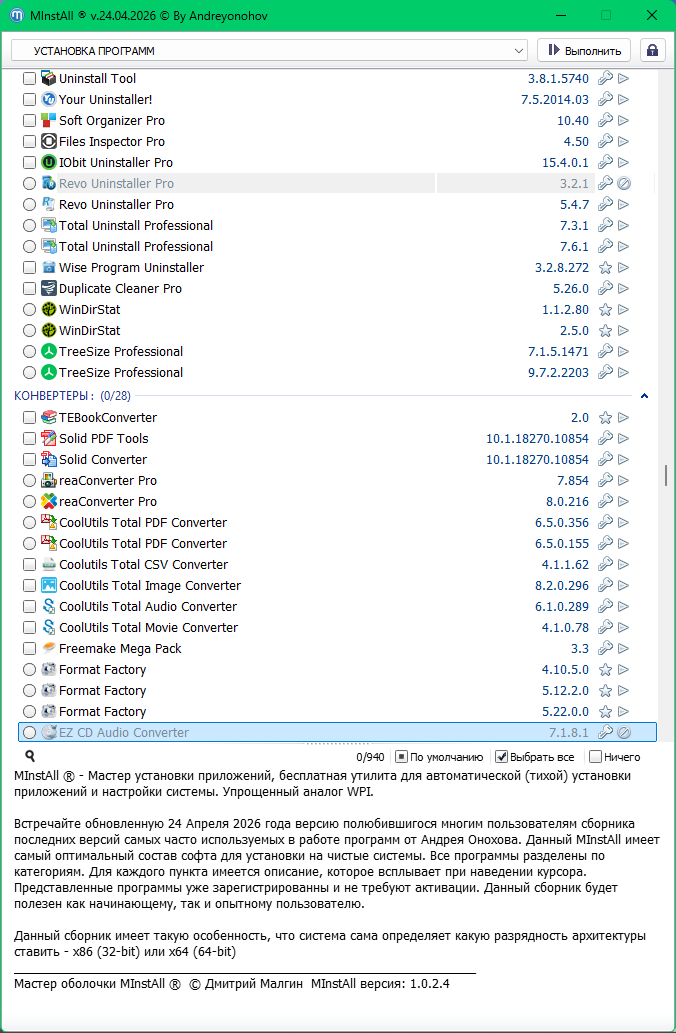The height and width of the screenshot is (1033, 676).
Task: Tick the Duplicate Cleaner Pro checkbox
Action: point(29,289)
